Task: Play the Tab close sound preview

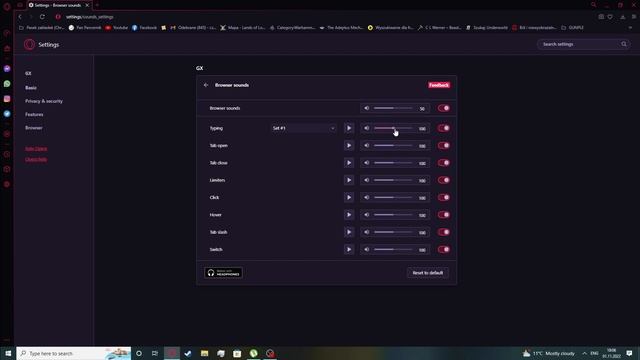Action: pos(349,163)
